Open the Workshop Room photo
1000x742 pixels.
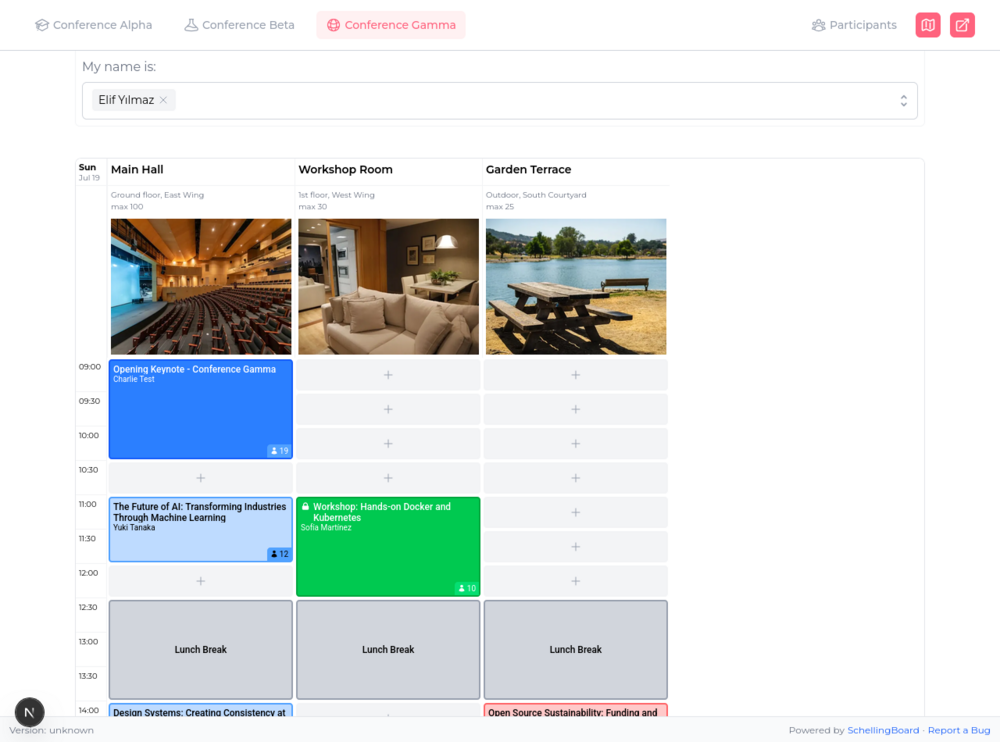[388, 286]
